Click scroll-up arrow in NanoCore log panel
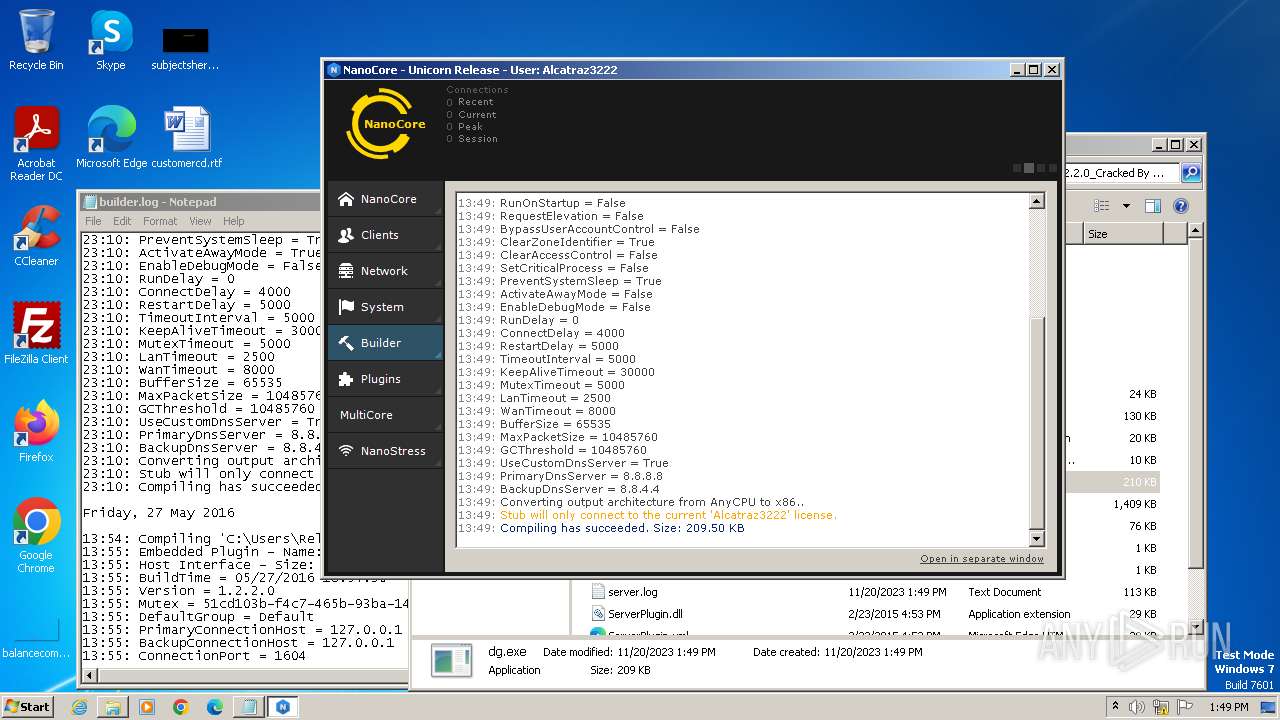The height and width of the screenshot is (720, 1280). tap(1036, 201)
